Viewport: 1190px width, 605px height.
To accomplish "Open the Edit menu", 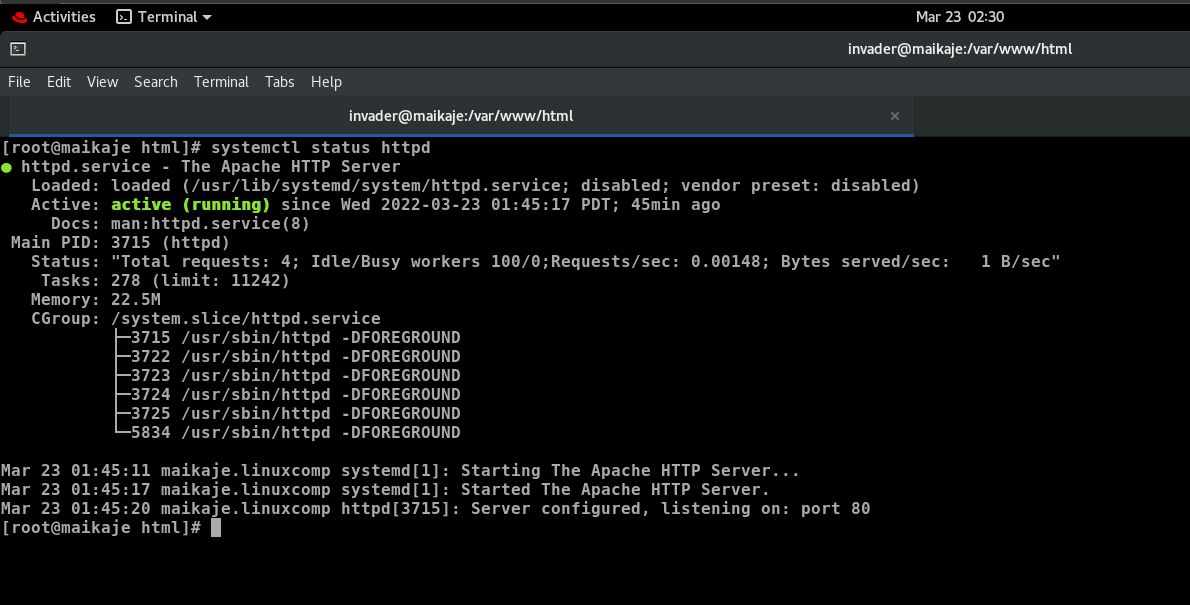I will [x=58, y=82].
